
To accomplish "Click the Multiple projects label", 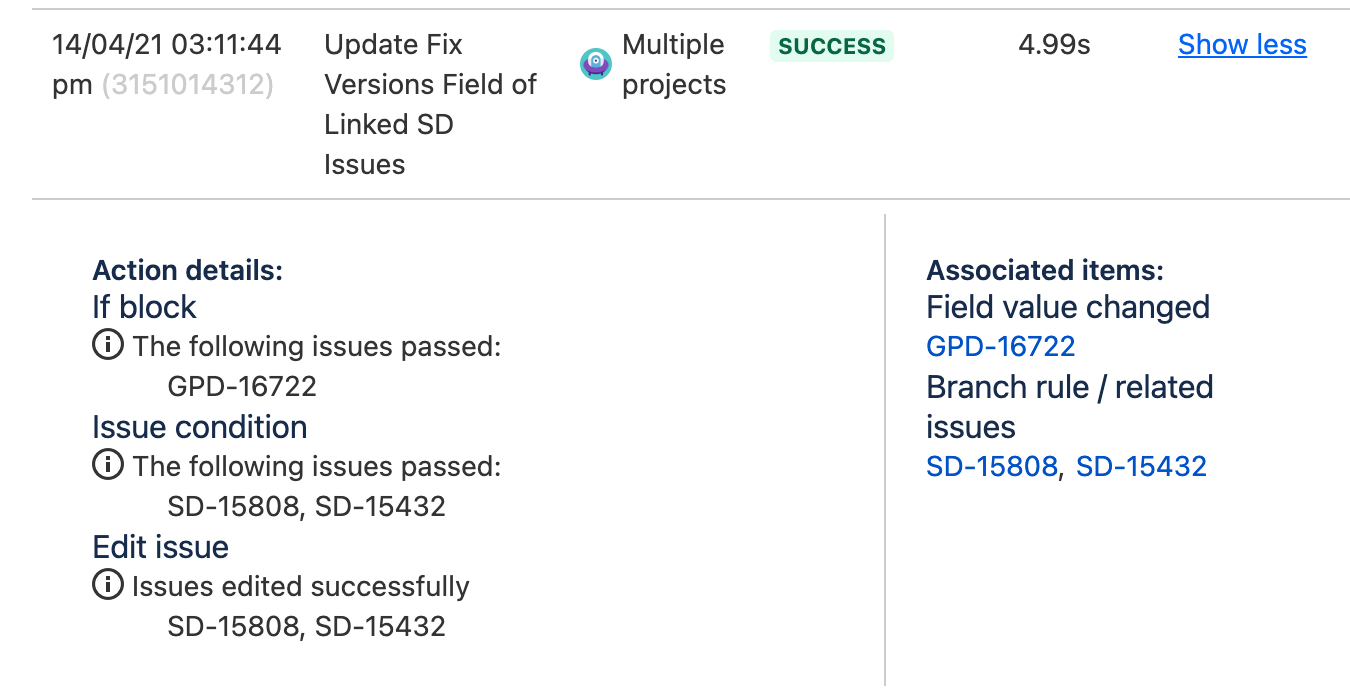I will (x=673, y=64).
